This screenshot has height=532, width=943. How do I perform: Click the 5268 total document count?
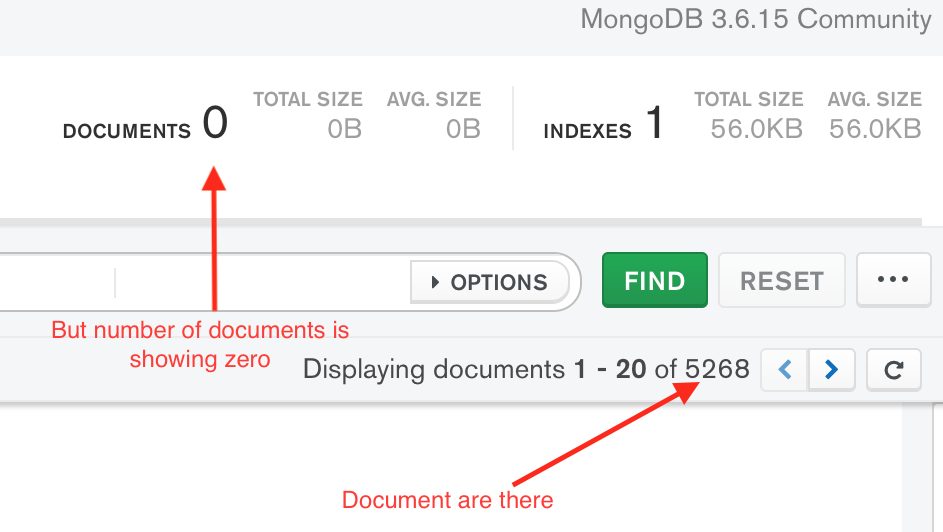717,370
